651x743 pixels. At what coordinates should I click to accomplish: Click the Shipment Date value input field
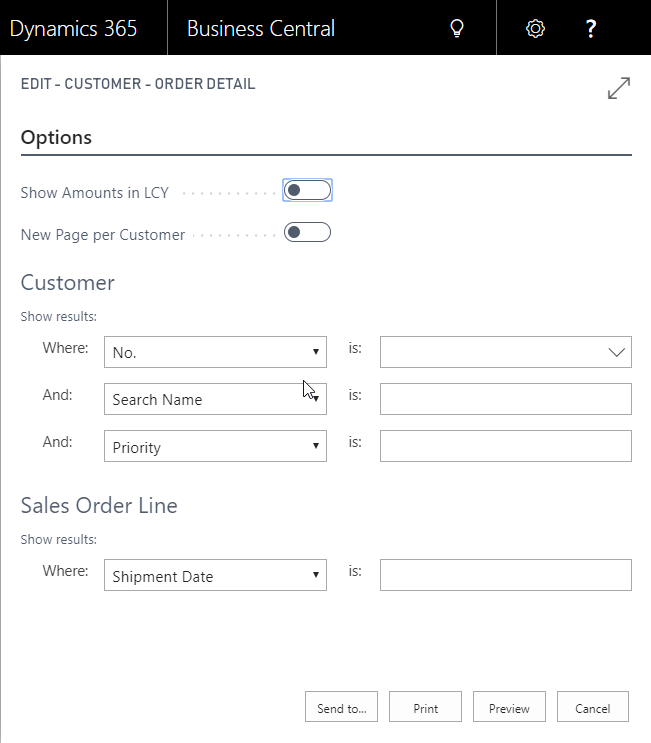(506, 575)
